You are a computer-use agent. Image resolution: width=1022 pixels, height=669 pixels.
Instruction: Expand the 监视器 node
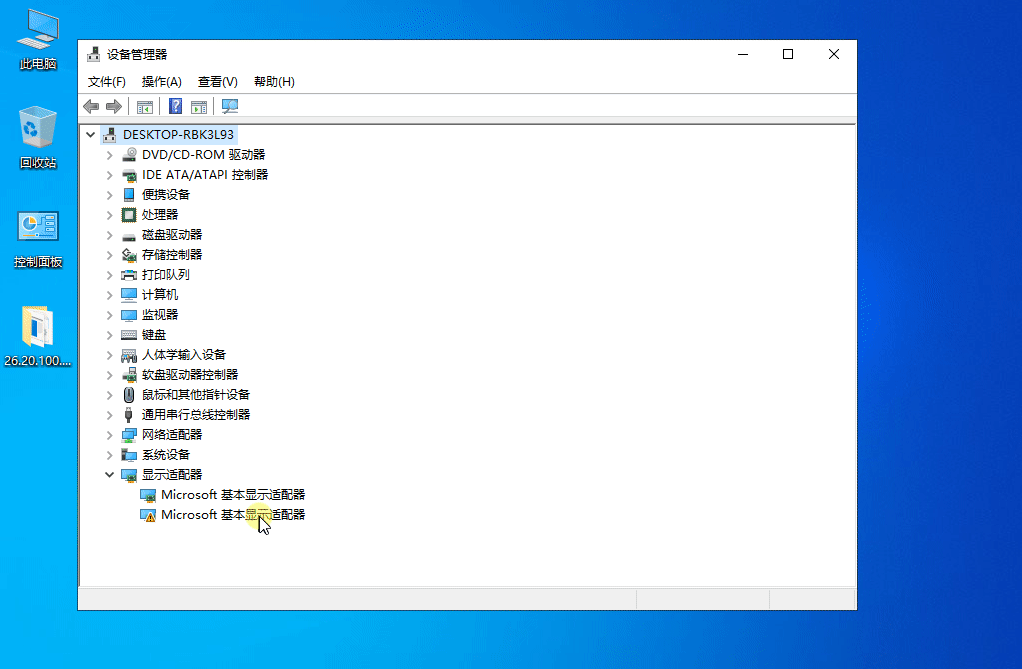pyautogui.click(x=110, y=315)
